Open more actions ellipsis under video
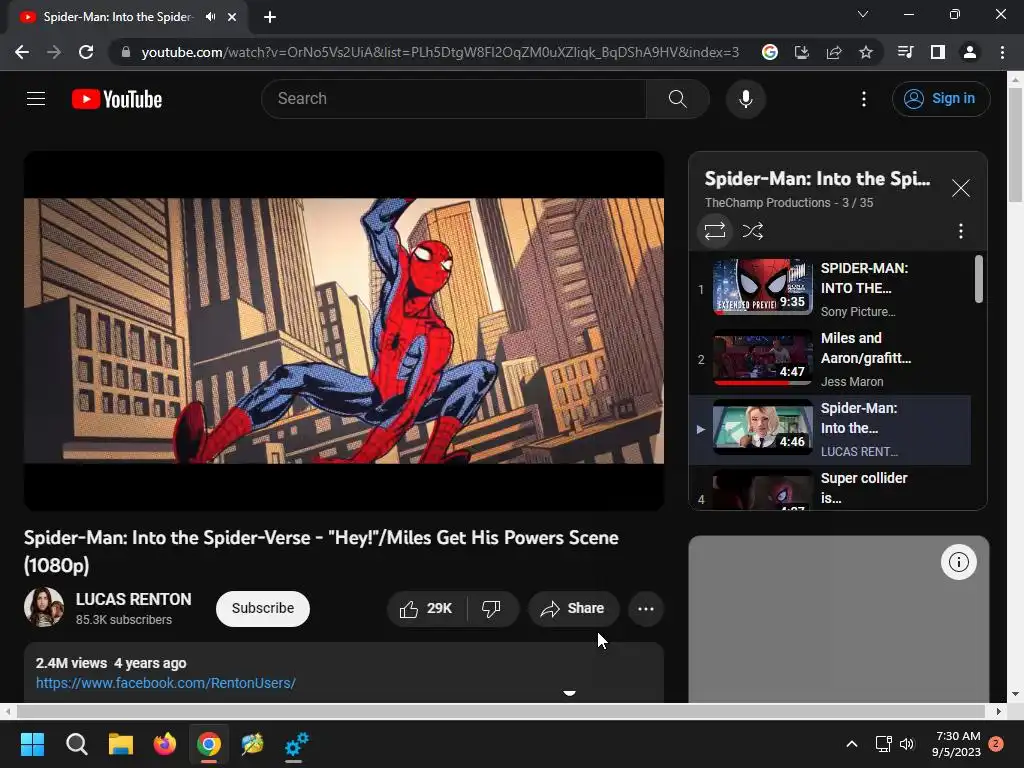The width and height of the screenshot is (1024, 768). click(645, 609)
